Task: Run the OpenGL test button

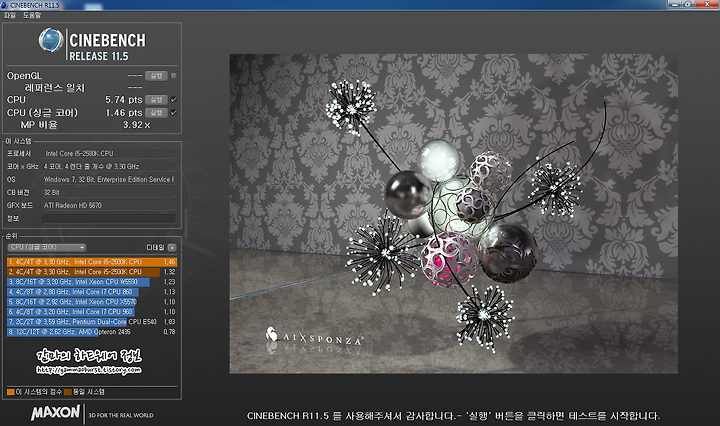Action: tap(156, 76)
